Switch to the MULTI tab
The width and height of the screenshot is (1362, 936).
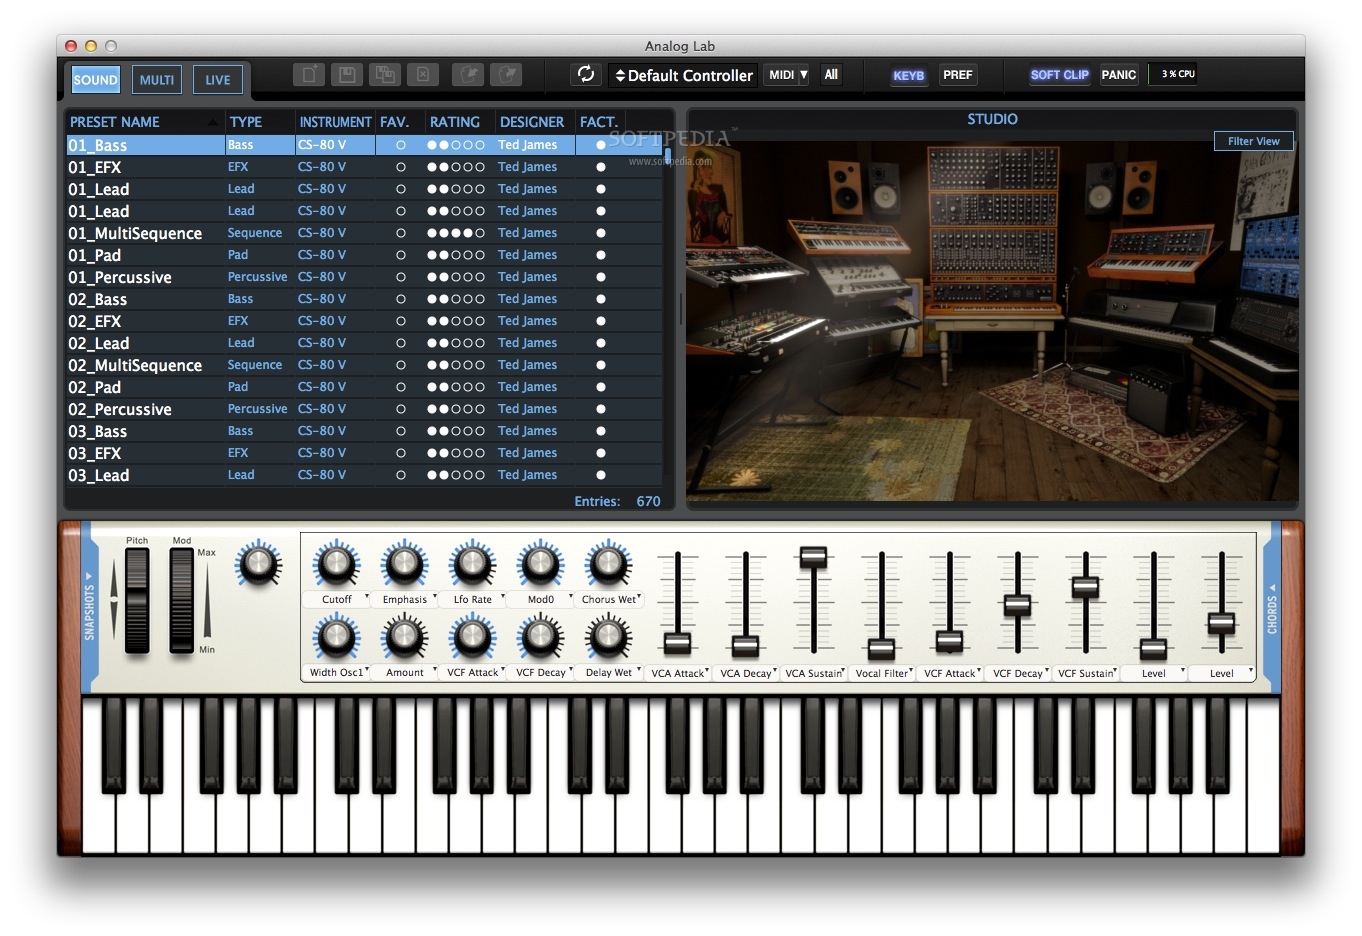coord(157,80)
